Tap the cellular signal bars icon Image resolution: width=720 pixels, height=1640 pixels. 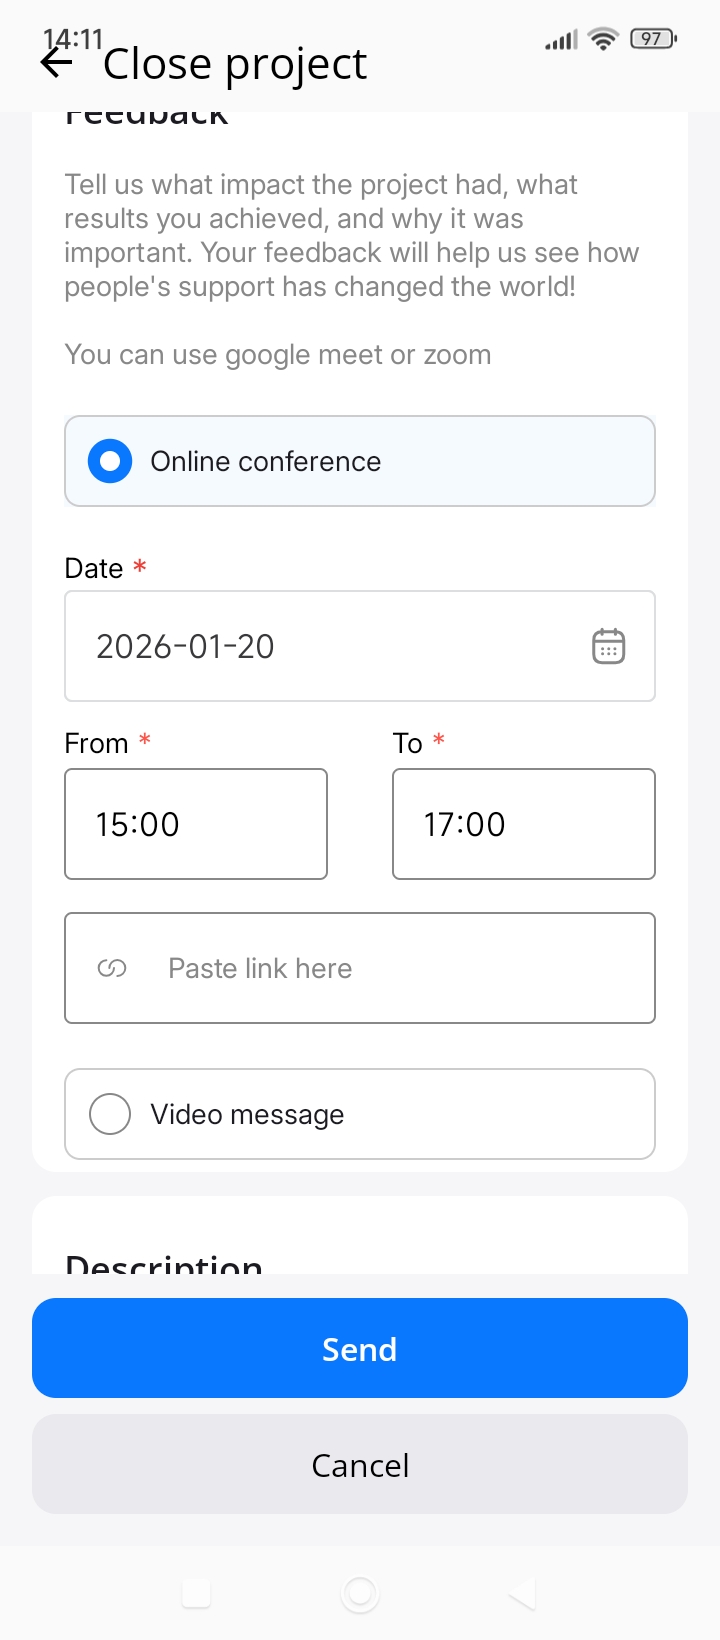[561, 40]
